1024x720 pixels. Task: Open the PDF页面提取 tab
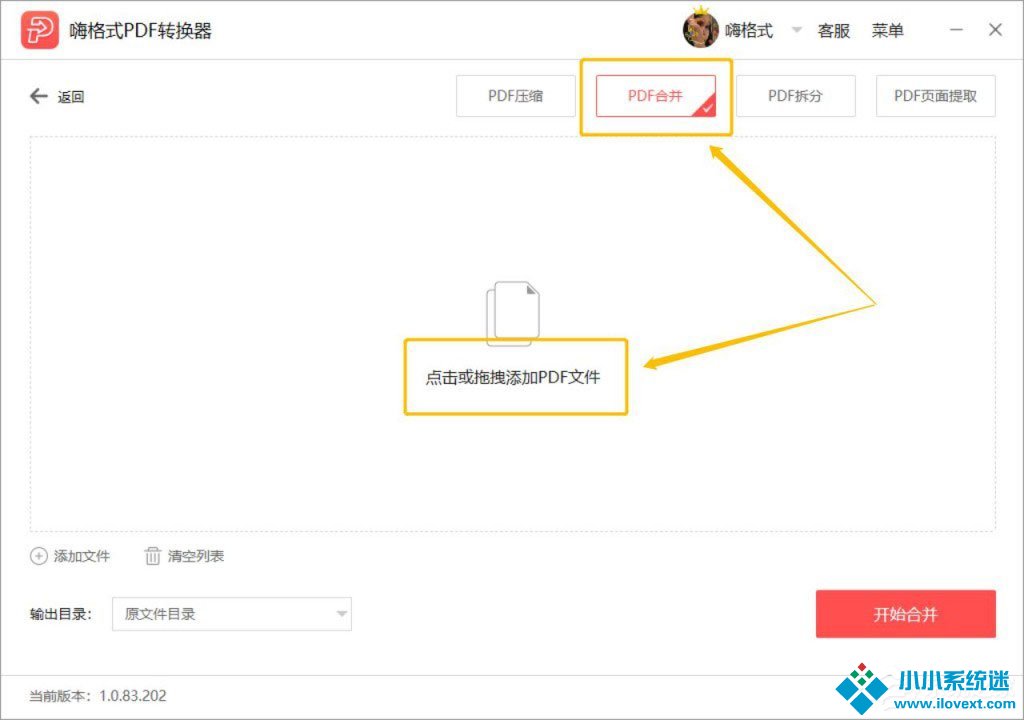point(935,96)
